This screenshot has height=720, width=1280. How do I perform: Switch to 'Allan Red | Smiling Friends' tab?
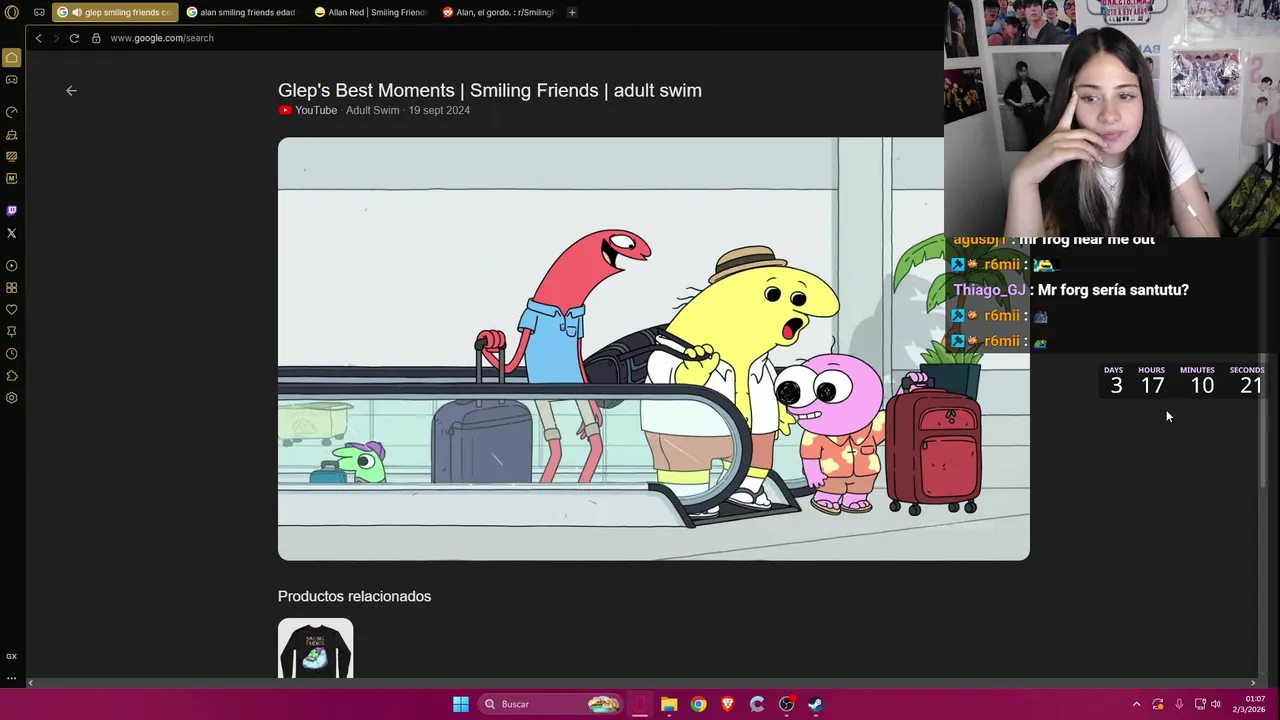370,12
